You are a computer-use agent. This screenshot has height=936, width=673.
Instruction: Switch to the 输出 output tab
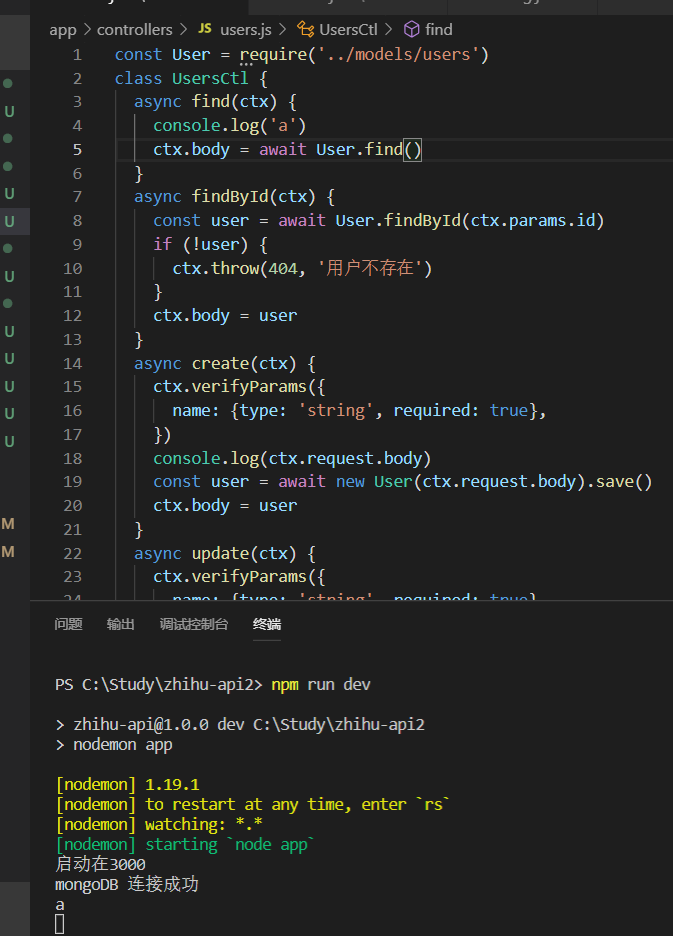(x=120, y=624)
